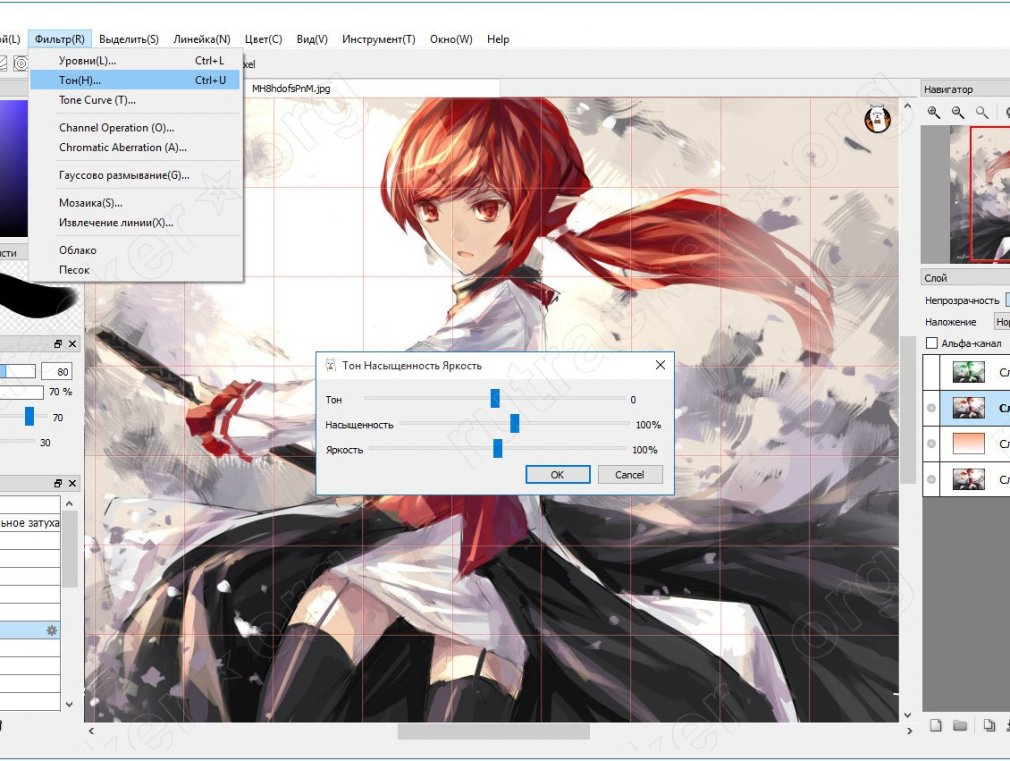Click the brush slider handle set to 70
The image size is (1010, 761).
click(x=30, y=416)
